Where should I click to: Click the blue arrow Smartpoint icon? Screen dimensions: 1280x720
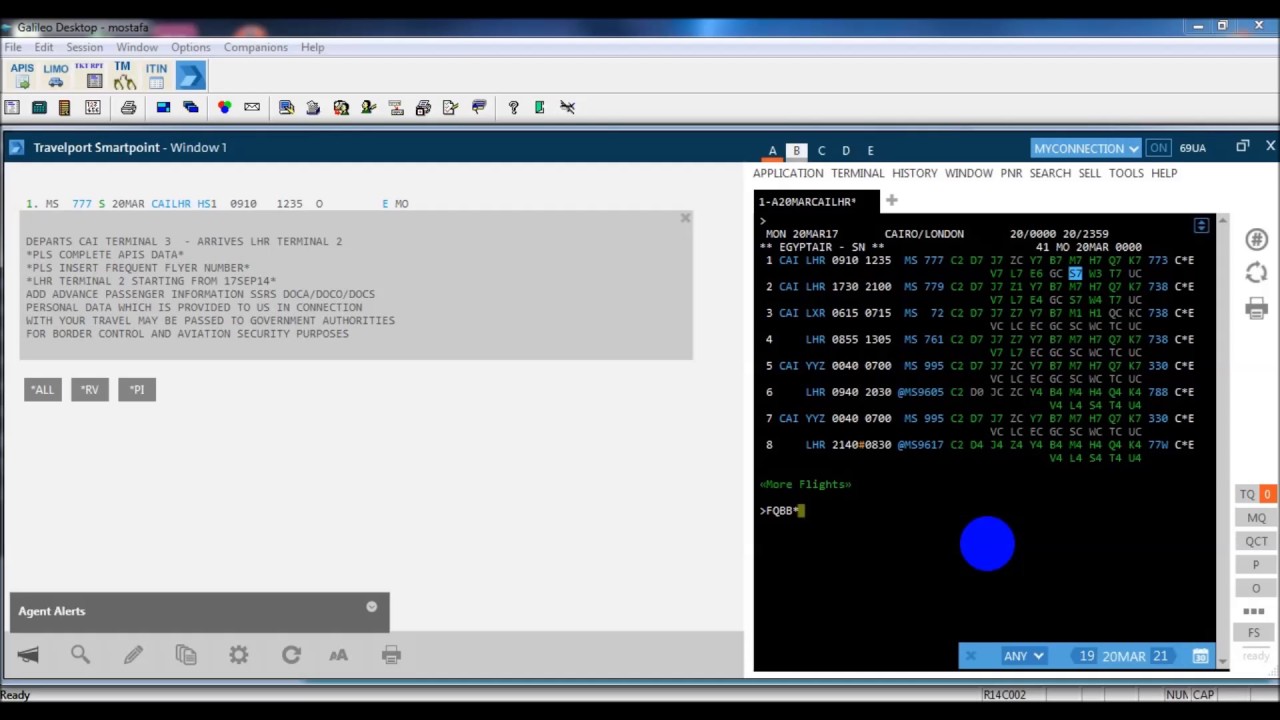coord(190,75)
